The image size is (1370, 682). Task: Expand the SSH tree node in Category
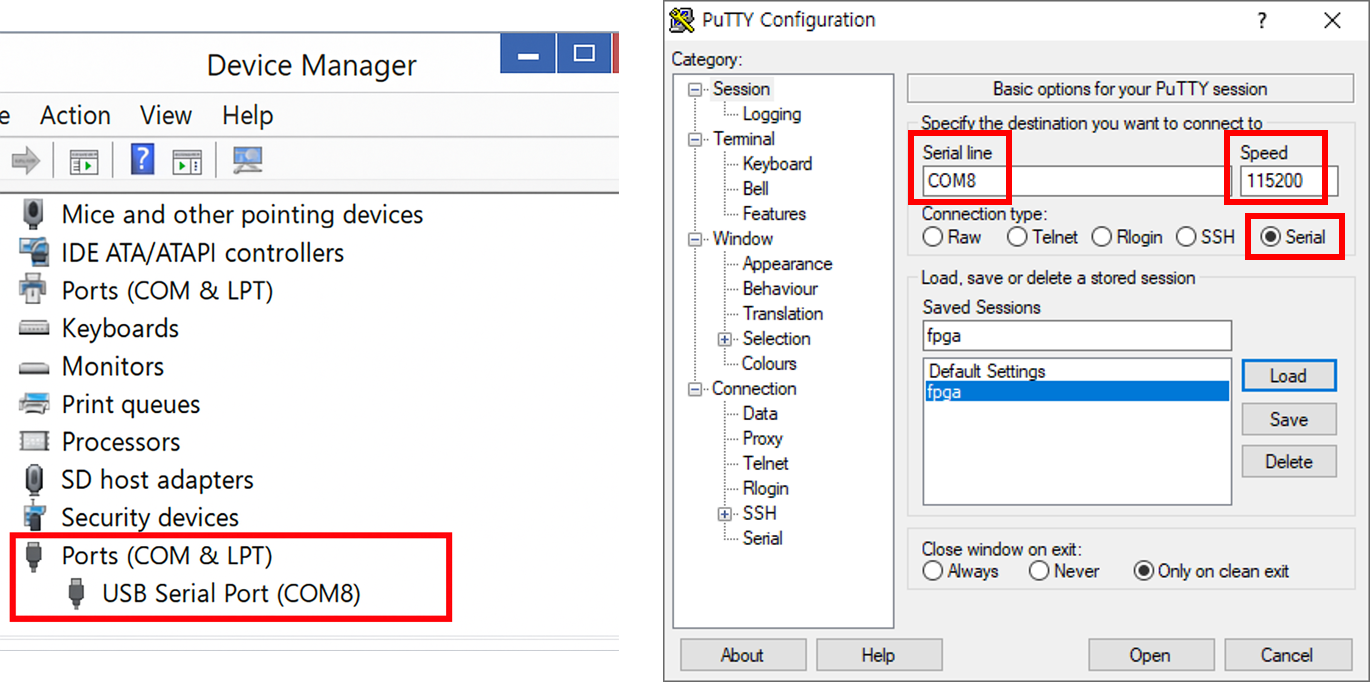725,514
